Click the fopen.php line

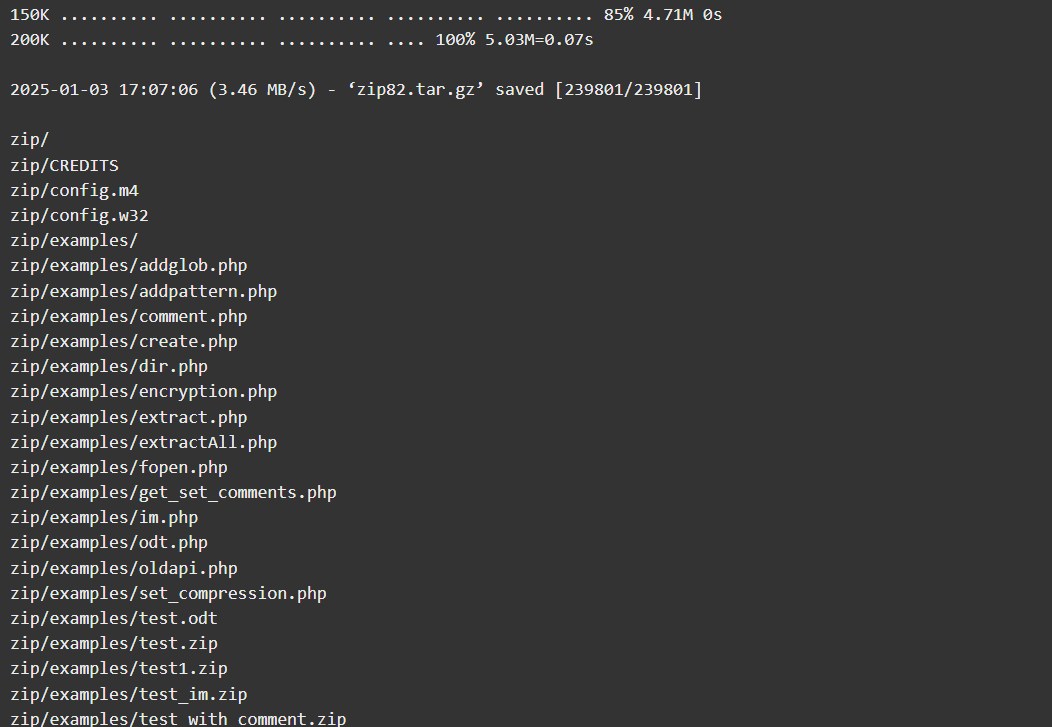click(x=119, y=467)
